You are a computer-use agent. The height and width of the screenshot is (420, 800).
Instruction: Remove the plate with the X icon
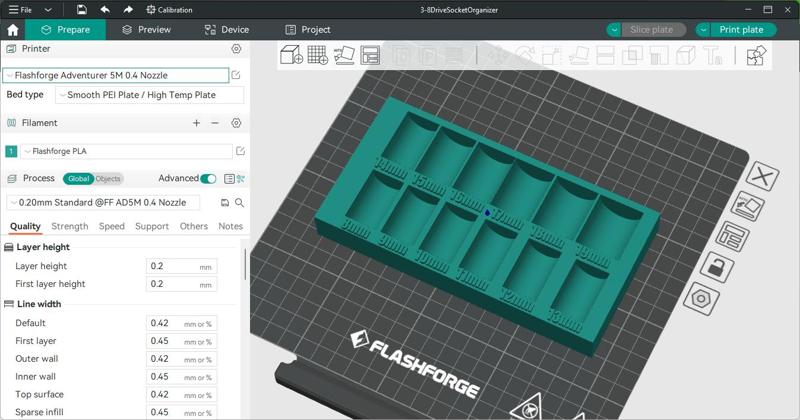tap(762, 177)
